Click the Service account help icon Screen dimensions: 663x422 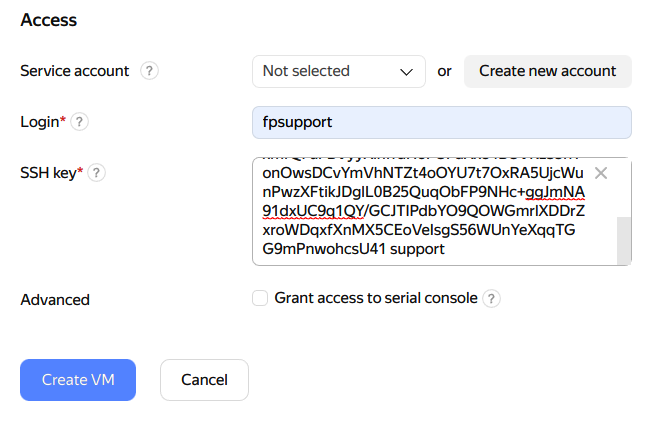[x=150, y=71]
